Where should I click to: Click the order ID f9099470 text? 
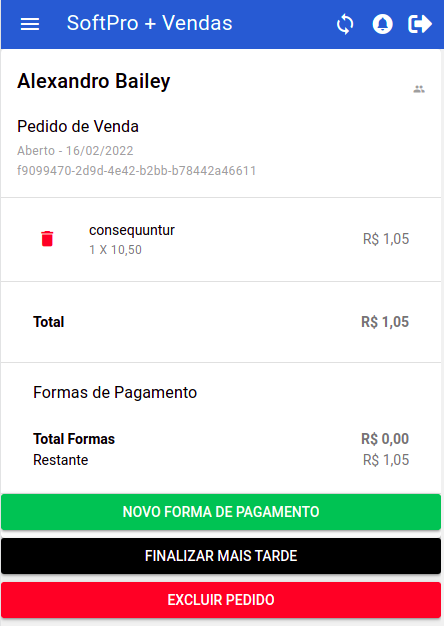[137, 171]
